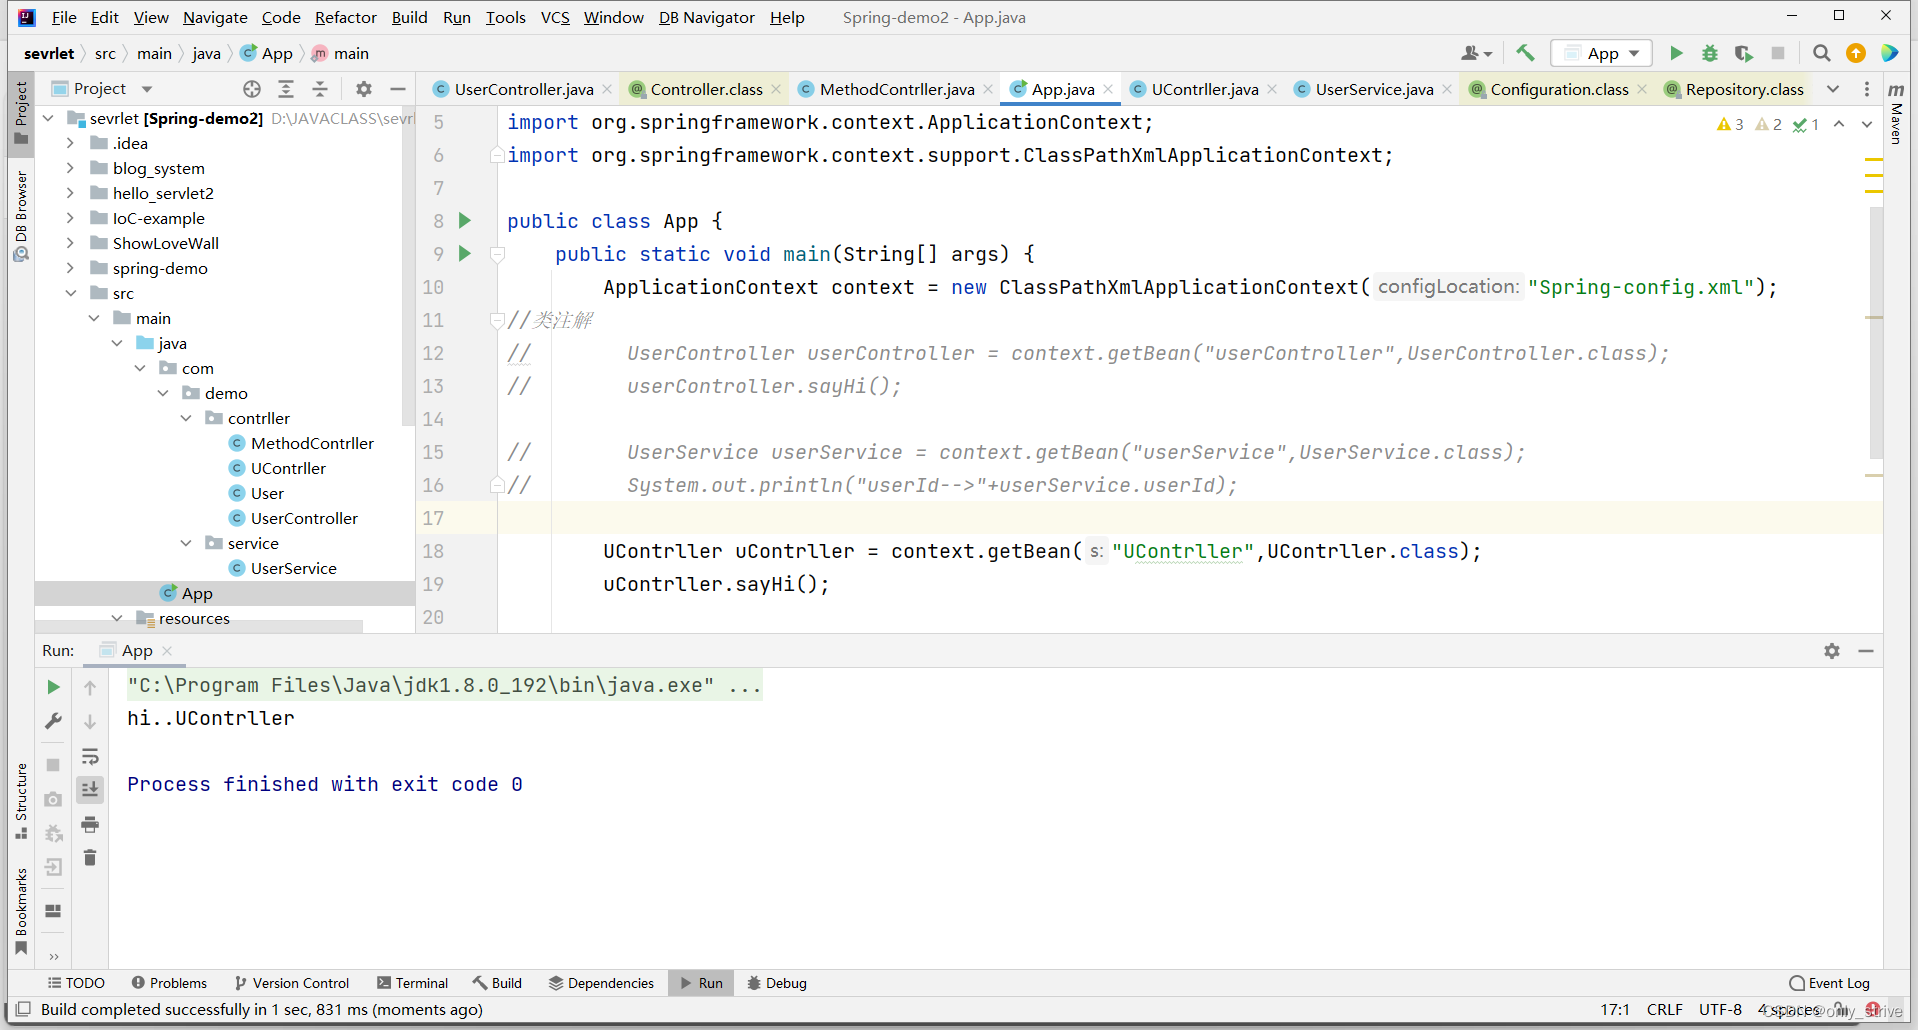
Task: Expand the ShowLoveWall folder
Action: coord(70,243)
